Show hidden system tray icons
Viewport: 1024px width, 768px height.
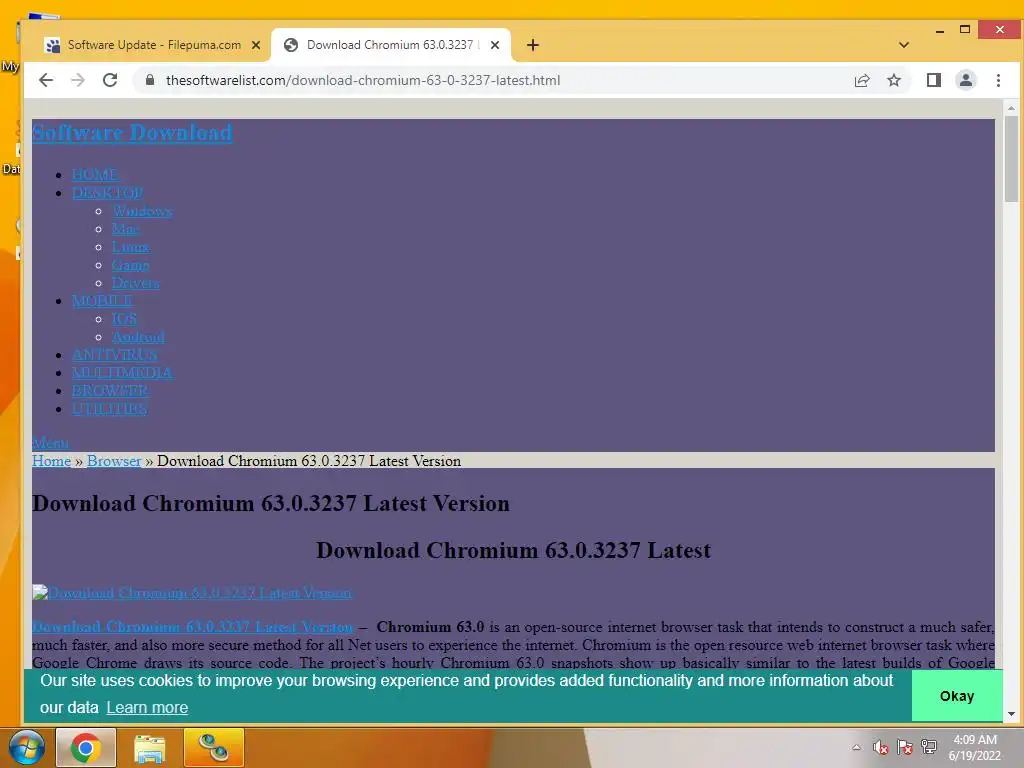tap(856, 747)
